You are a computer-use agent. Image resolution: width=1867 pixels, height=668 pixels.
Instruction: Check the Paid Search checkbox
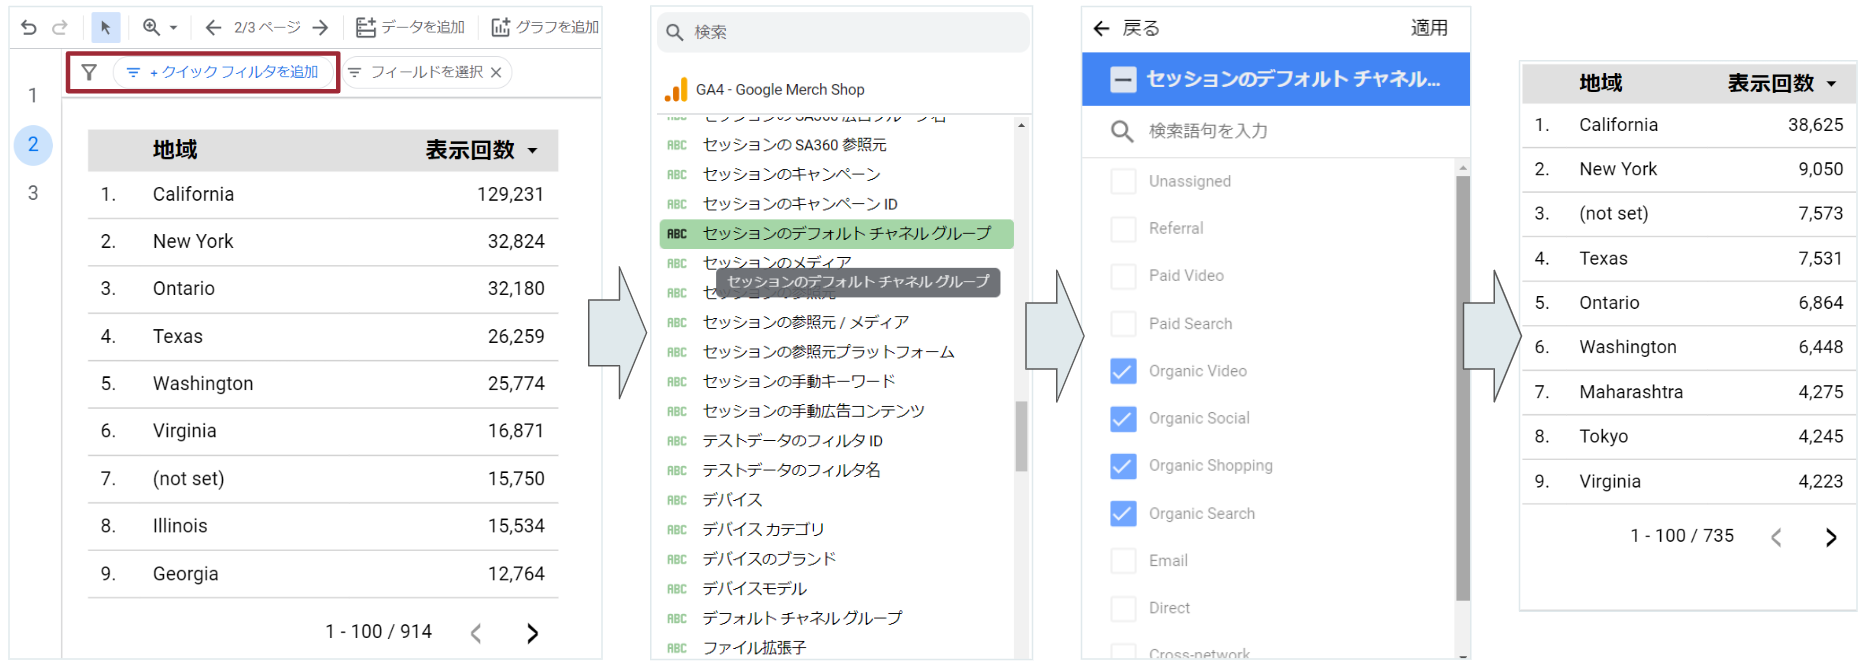click(x=1123, y=324)
